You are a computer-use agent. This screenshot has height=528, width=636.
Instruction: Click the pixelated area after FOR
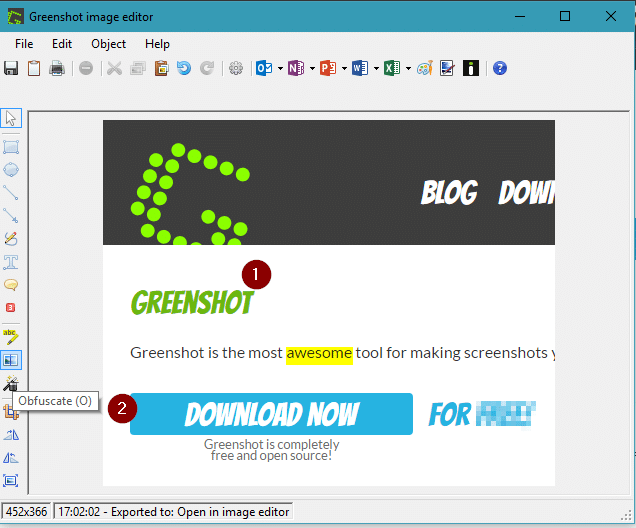pyautogui.click(x=505, y=414)
